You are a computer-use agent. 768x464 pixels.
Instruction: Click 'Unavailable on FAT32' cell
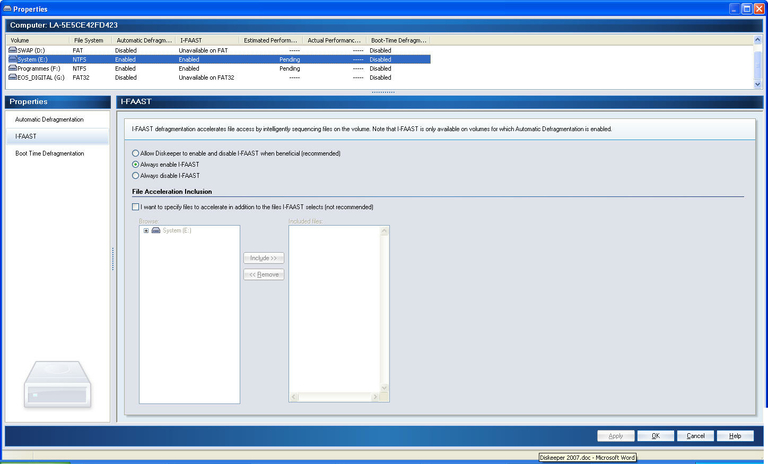[x=206, y=77]
